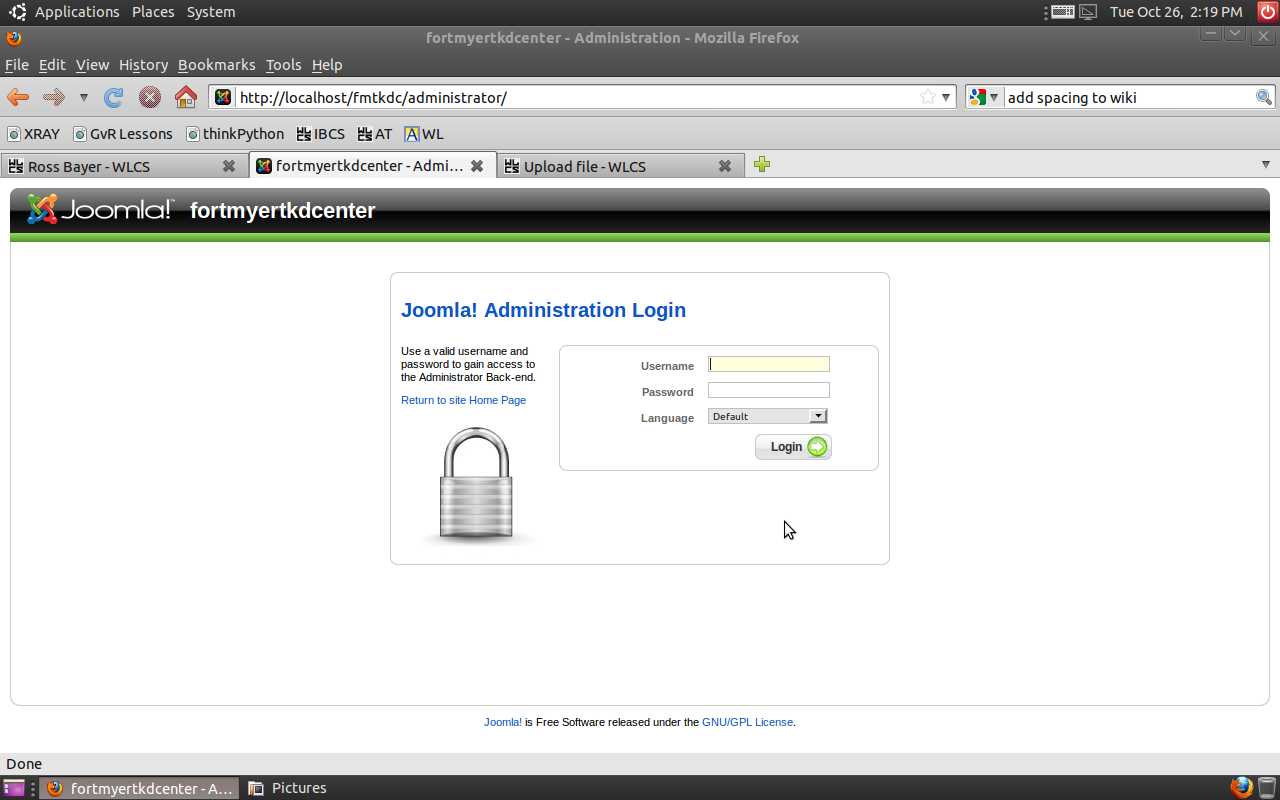The height and width of the screenshot is (800, 1280).
Task: Open the XRAY bookmark
Action: click(34, 134)
